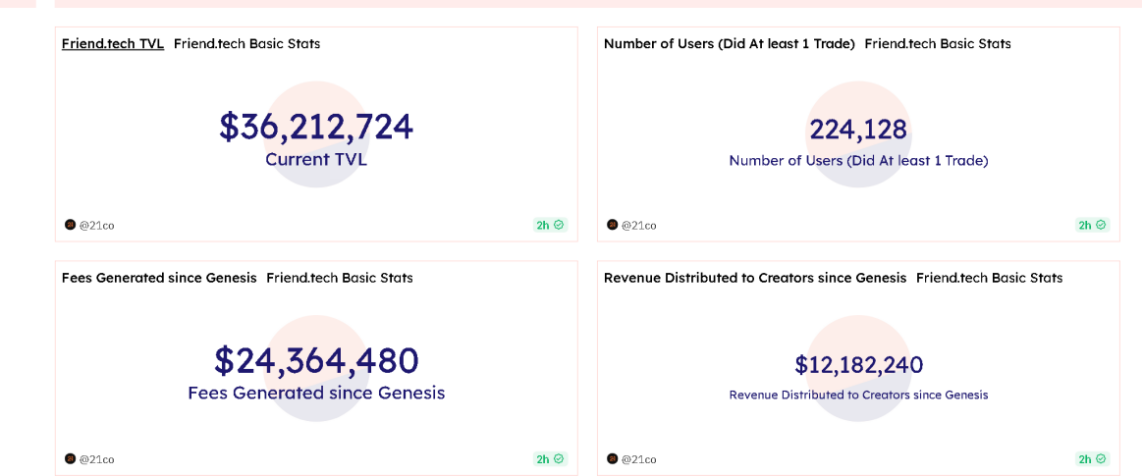Click the green check icon in the Revenue Distributed panel
Image resolution: width=1142 pixels, height=476 pixels.
pos(1101,459)
